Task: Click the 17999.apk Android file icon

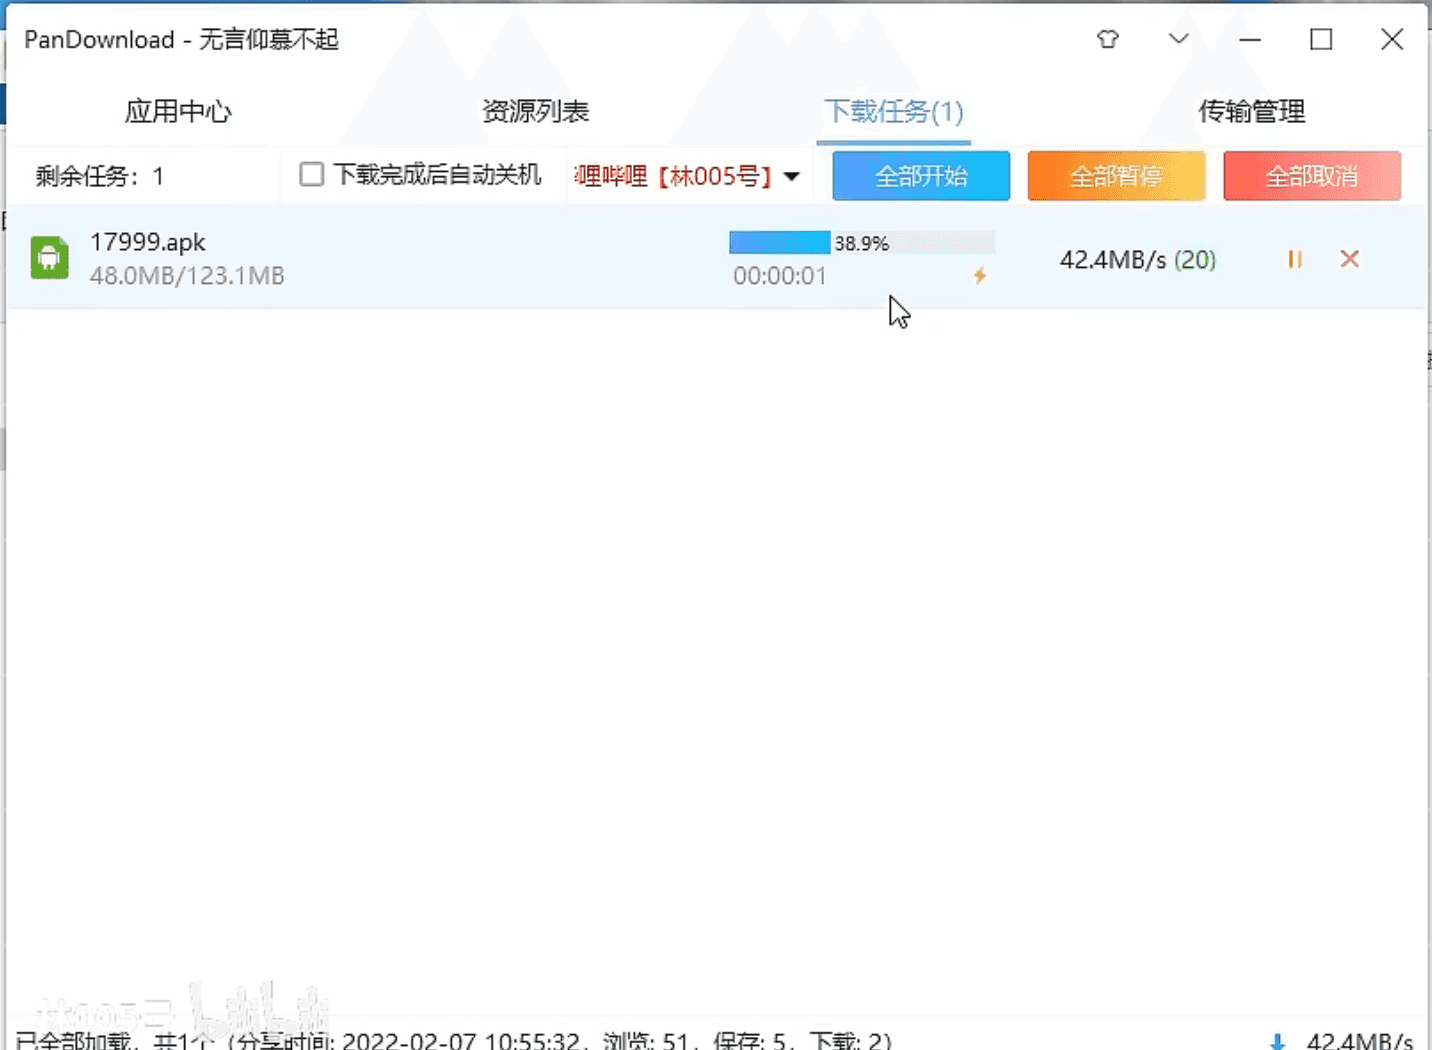Action: point(49,258)
